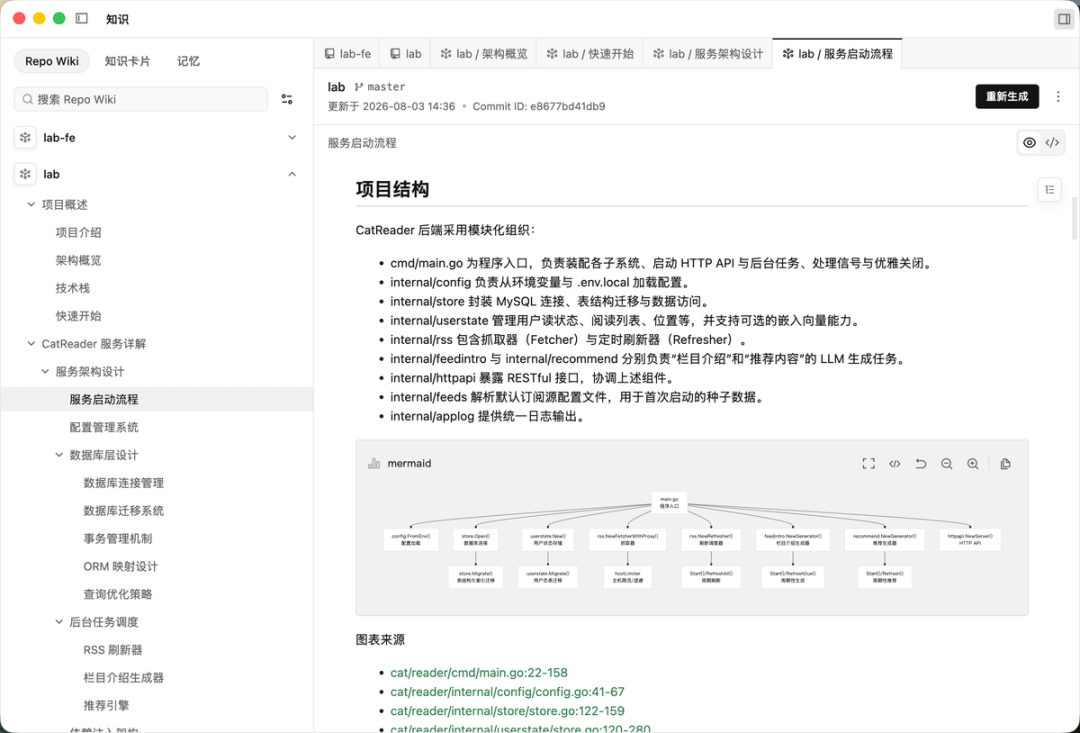
Task: Open cat/reader/cmd/main.go:22-158 link
Action: (479, 672)
